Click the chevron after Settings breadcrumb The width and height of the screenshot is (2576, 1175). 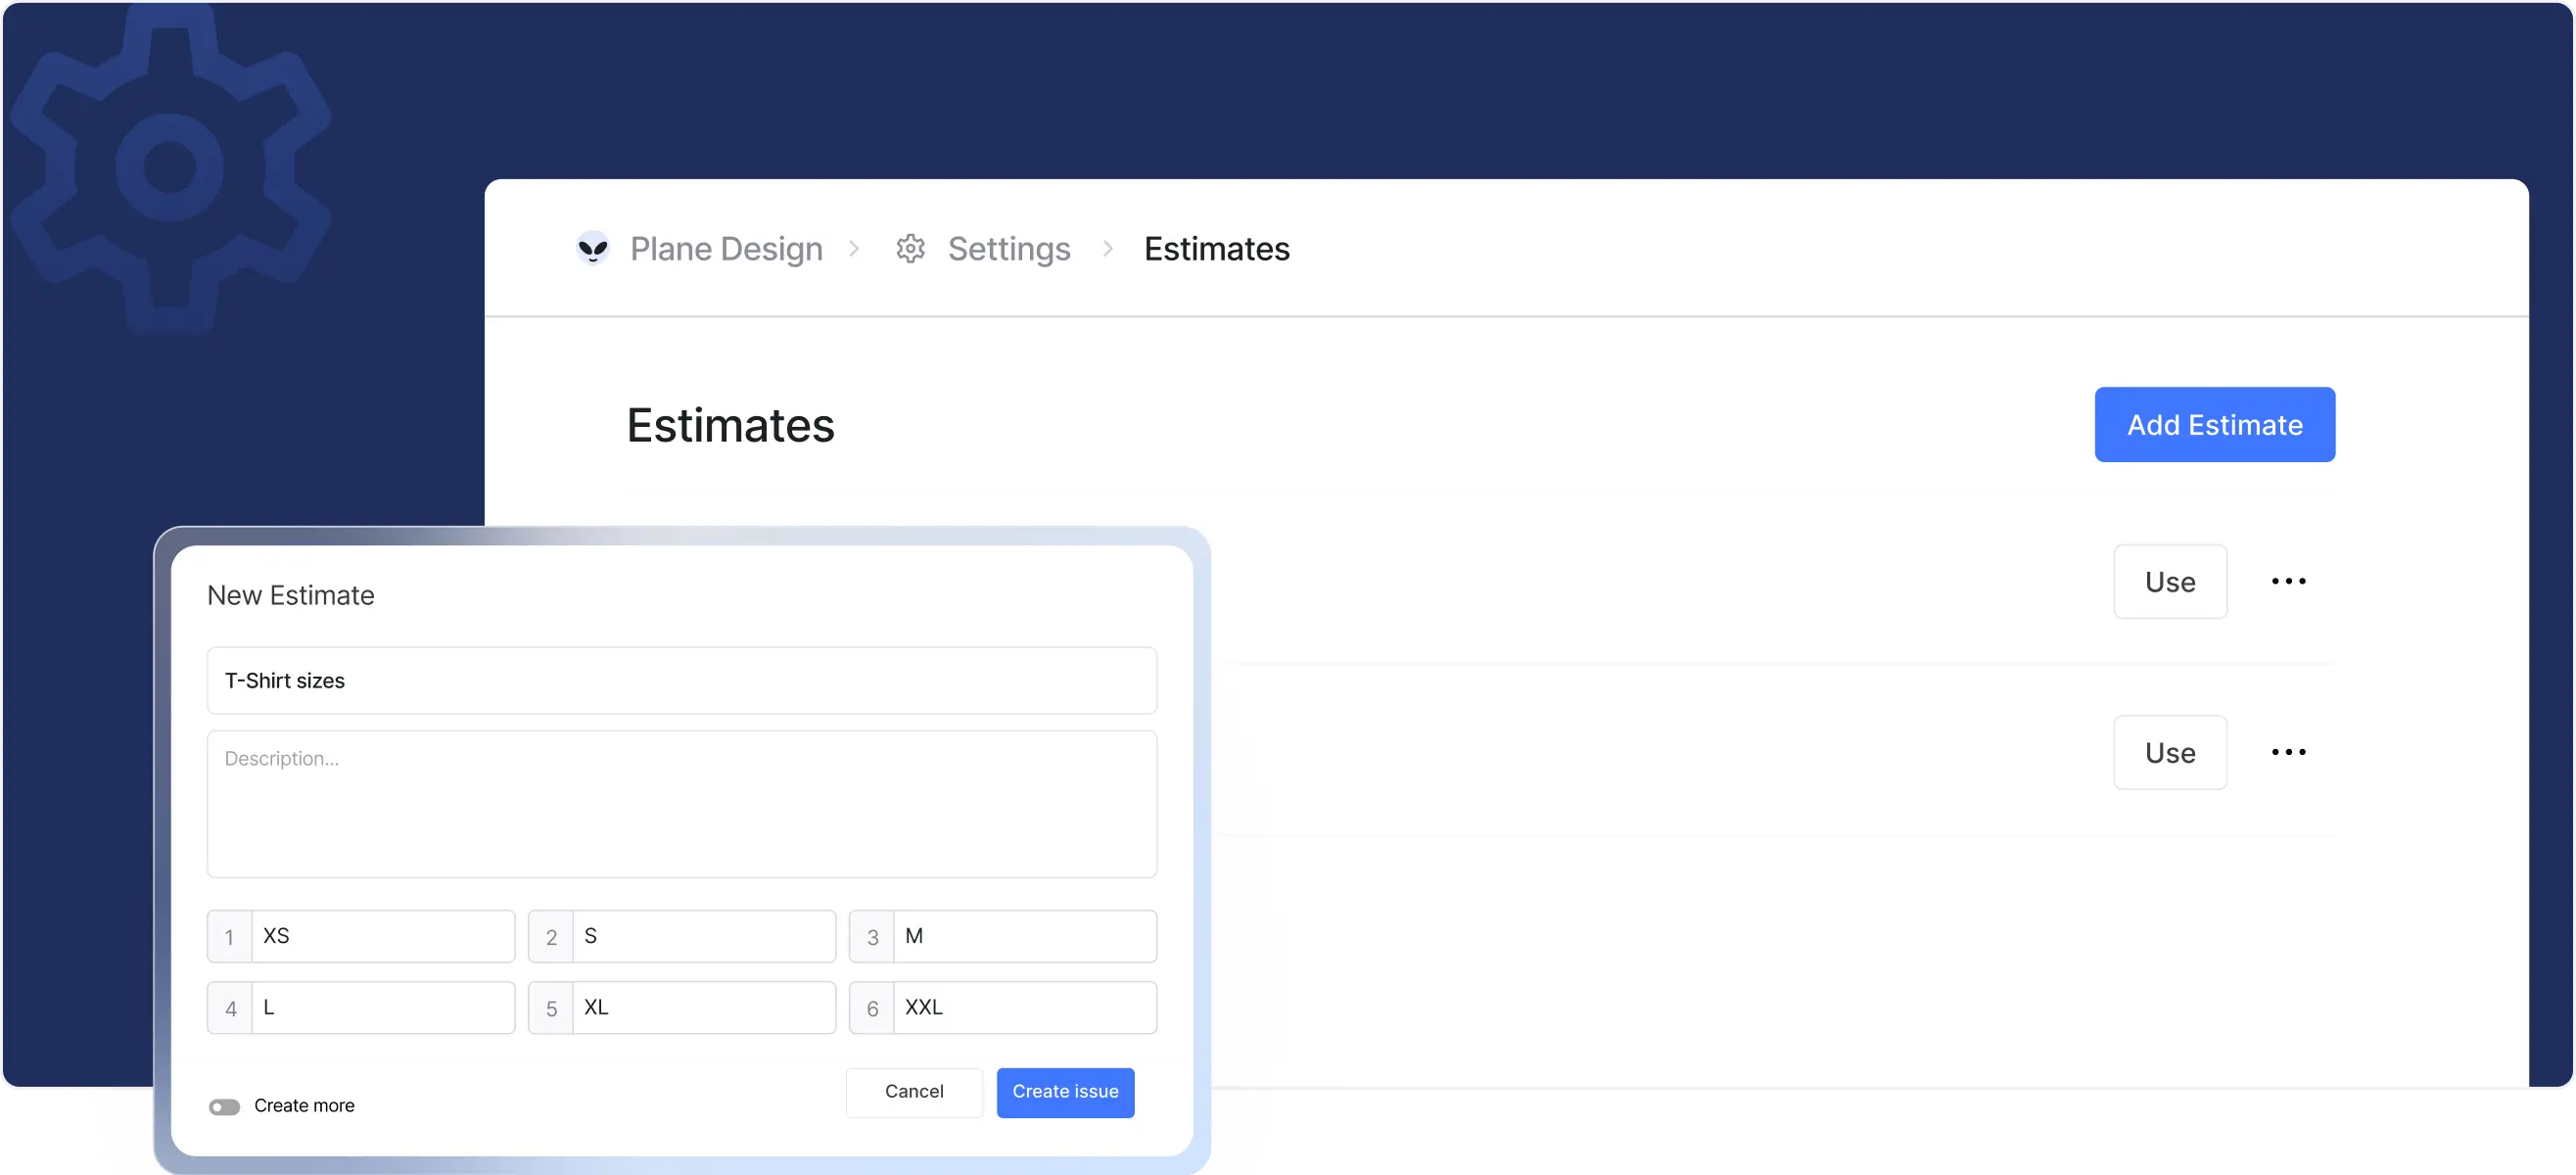point(1107,248)
